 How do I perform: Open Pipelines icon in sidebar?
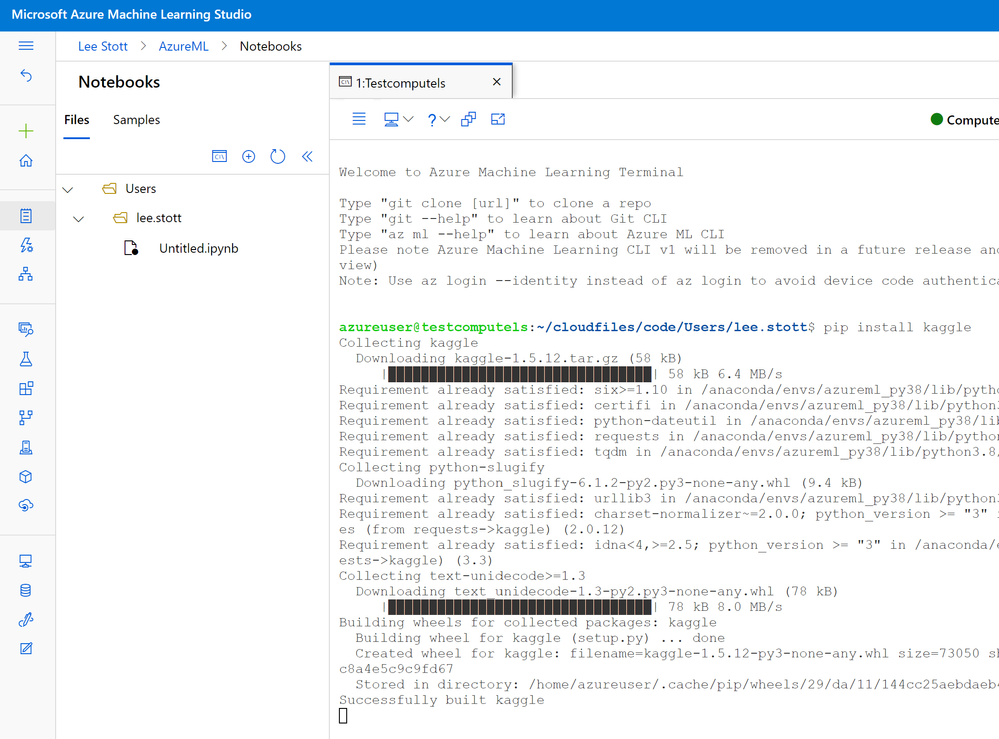[x=26, y=418]
